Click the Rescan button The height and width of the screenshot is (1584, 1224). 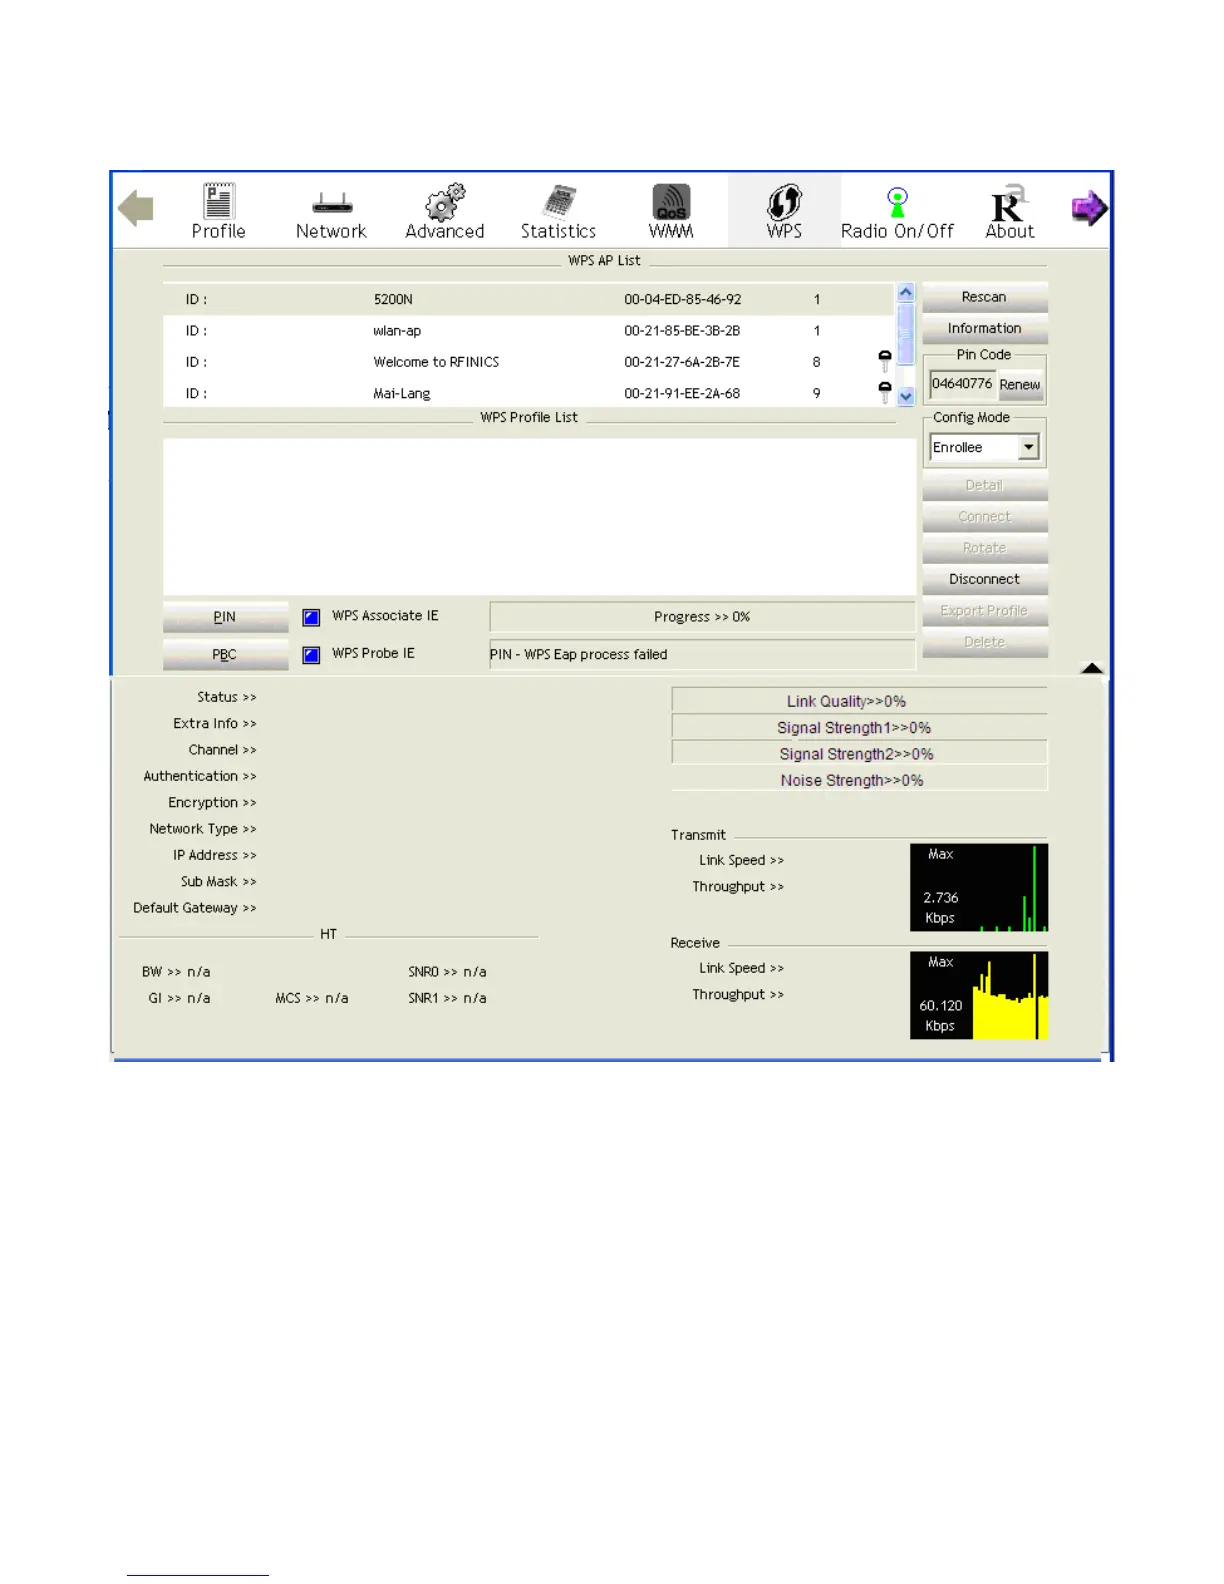pos(984,297)
